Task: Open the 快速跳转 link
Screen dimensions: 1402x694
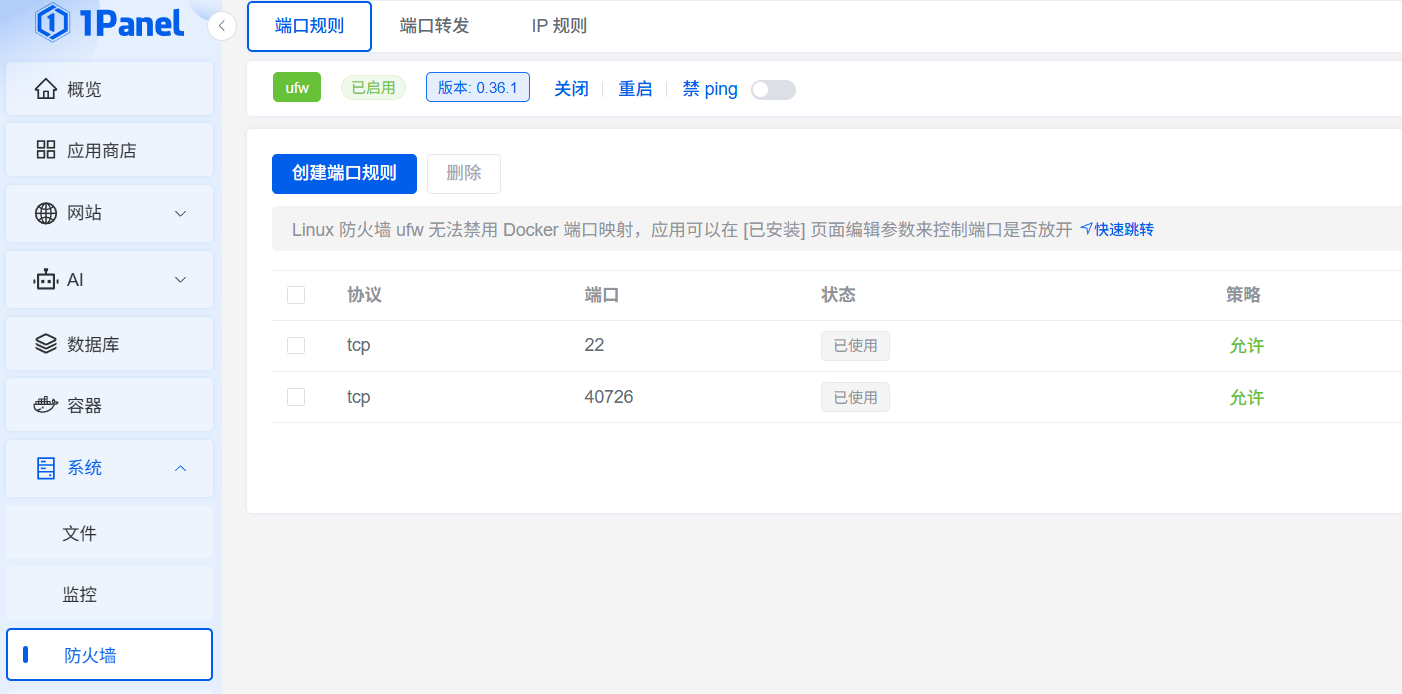Action: 1122,229
